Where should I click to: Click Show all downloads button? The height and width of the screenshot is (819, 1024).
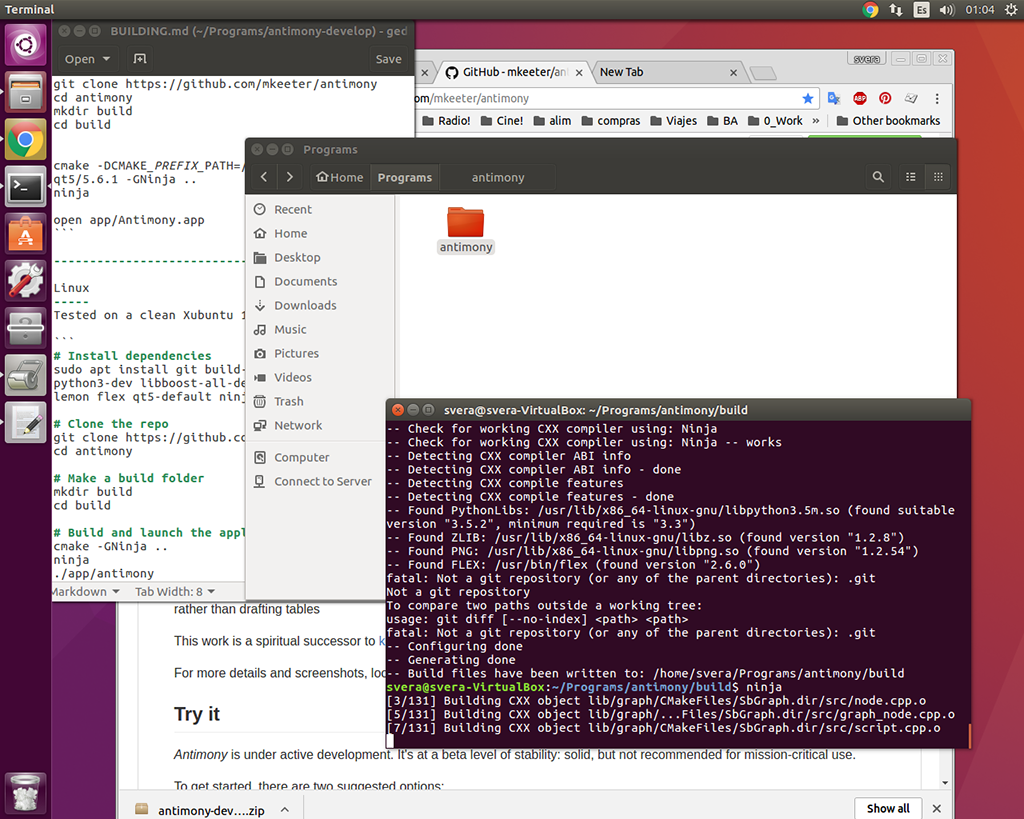point(888,809)
